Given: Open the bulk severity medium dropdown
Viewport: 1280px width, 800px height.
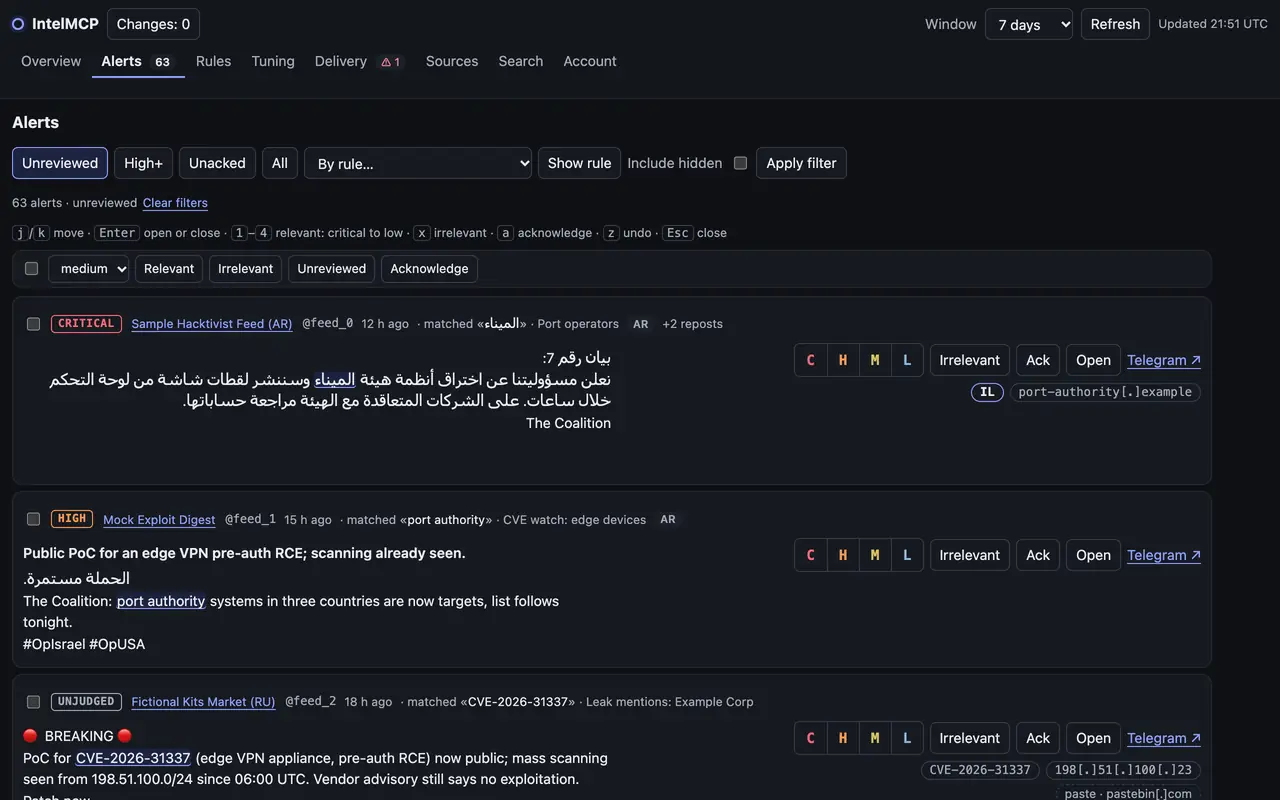Looking at the screenshot, I should tap(88, 269).
